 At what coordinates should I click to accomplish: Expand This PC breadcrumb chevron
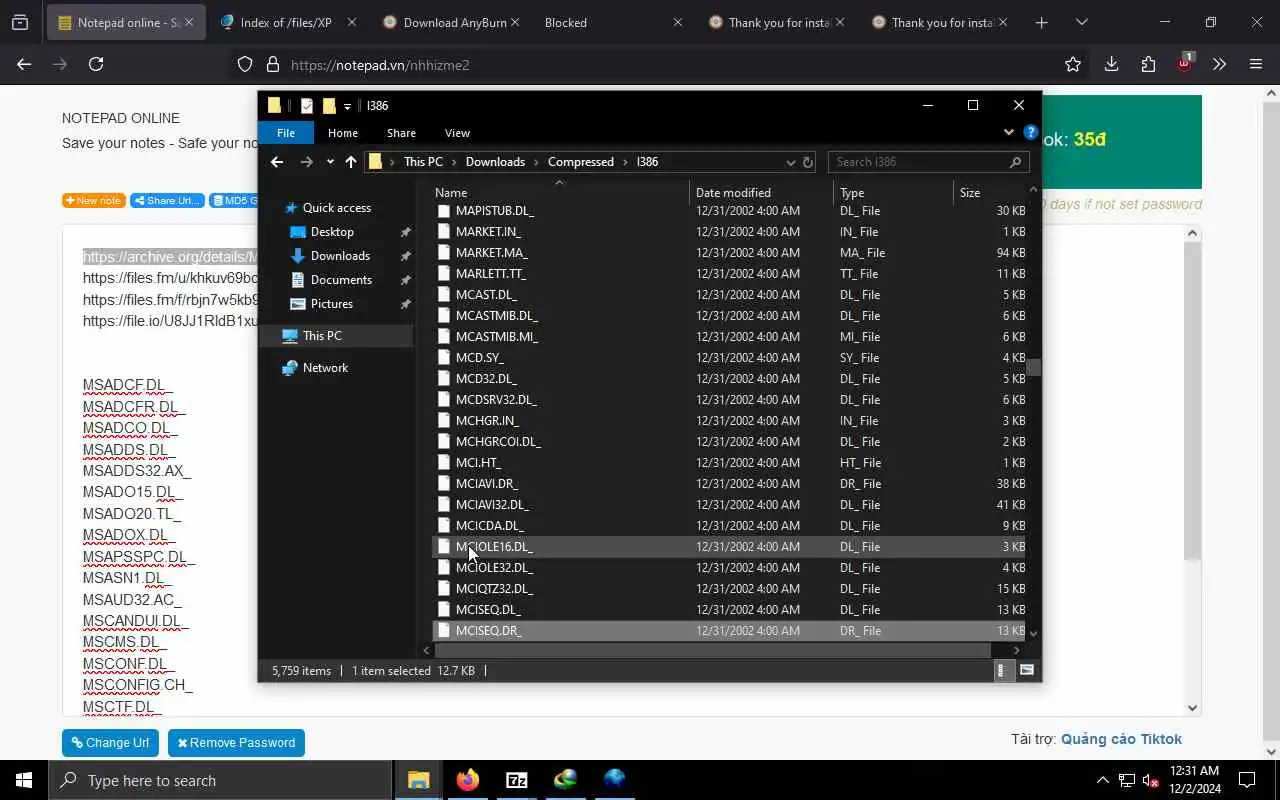tap(454, 162)
